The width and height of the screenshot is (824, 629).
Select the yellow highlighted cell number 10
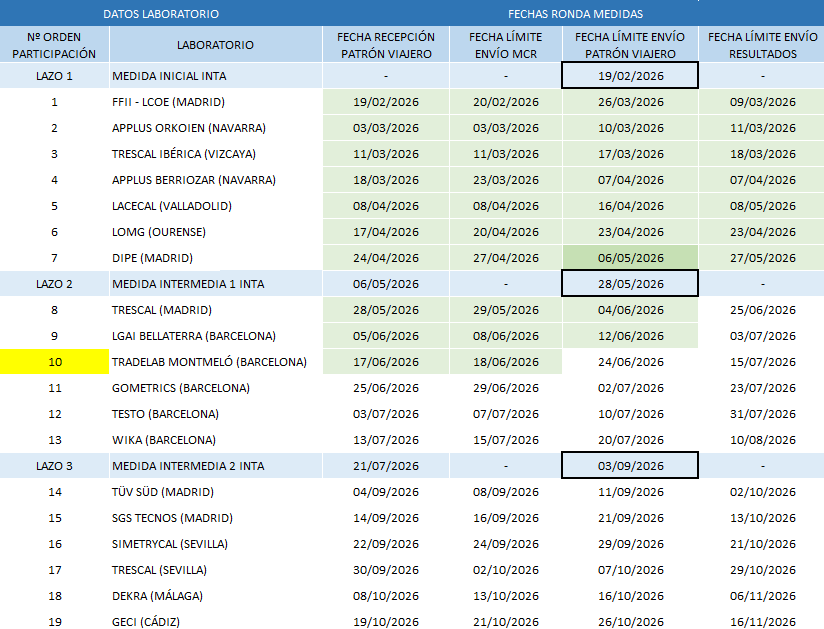tap(55, 362)
